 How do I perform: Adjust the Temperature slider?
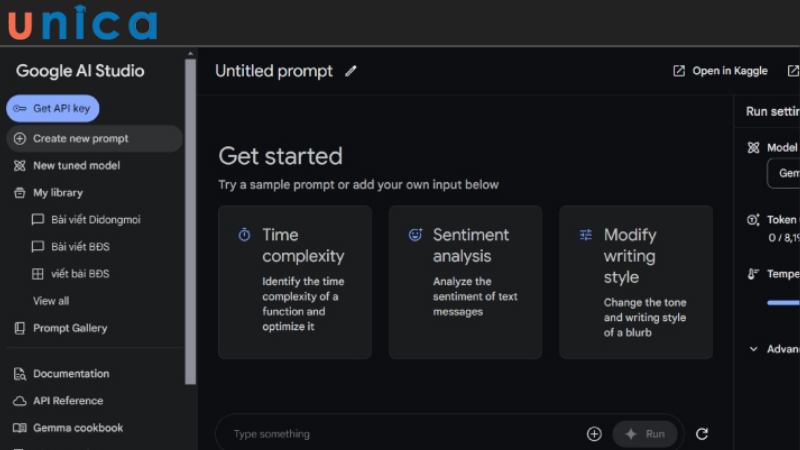(x=783, y=301)
